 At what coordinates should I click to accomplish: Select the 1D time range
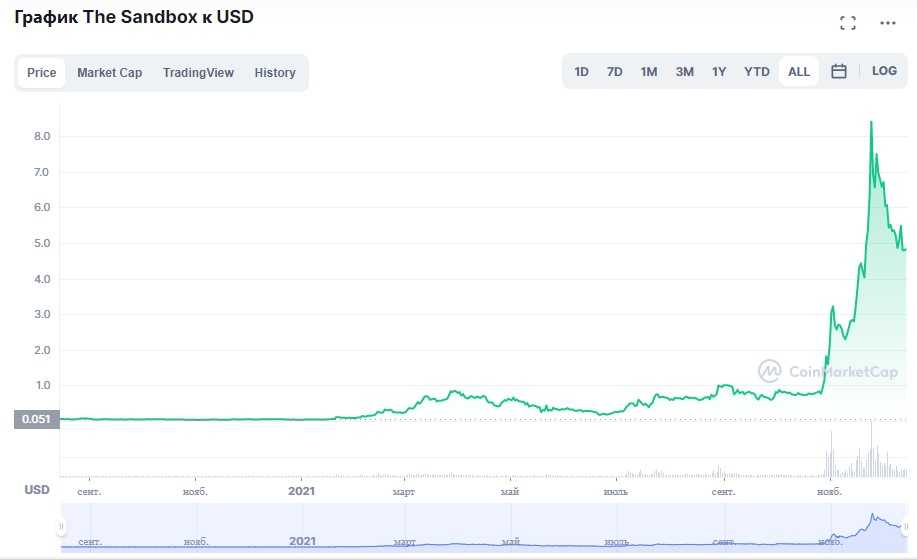tap(581, 72)
